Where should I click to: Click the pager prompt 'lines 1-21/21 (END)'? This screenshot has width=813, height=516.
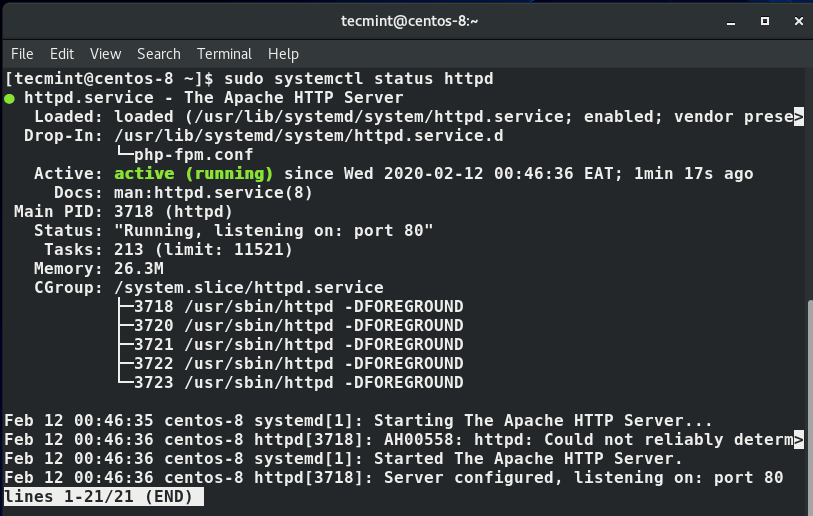coord(103,497)
